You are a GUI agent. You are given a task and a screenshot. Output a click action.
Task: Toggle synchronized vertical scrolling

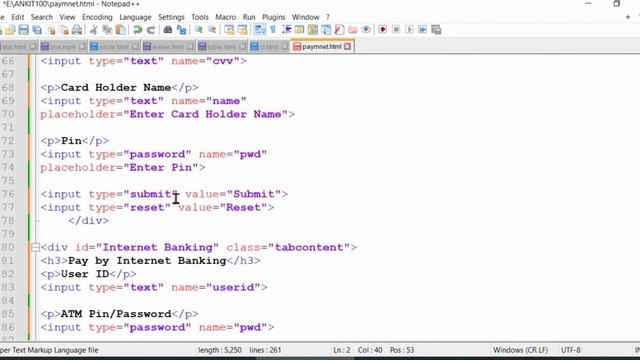click(229, 30)
